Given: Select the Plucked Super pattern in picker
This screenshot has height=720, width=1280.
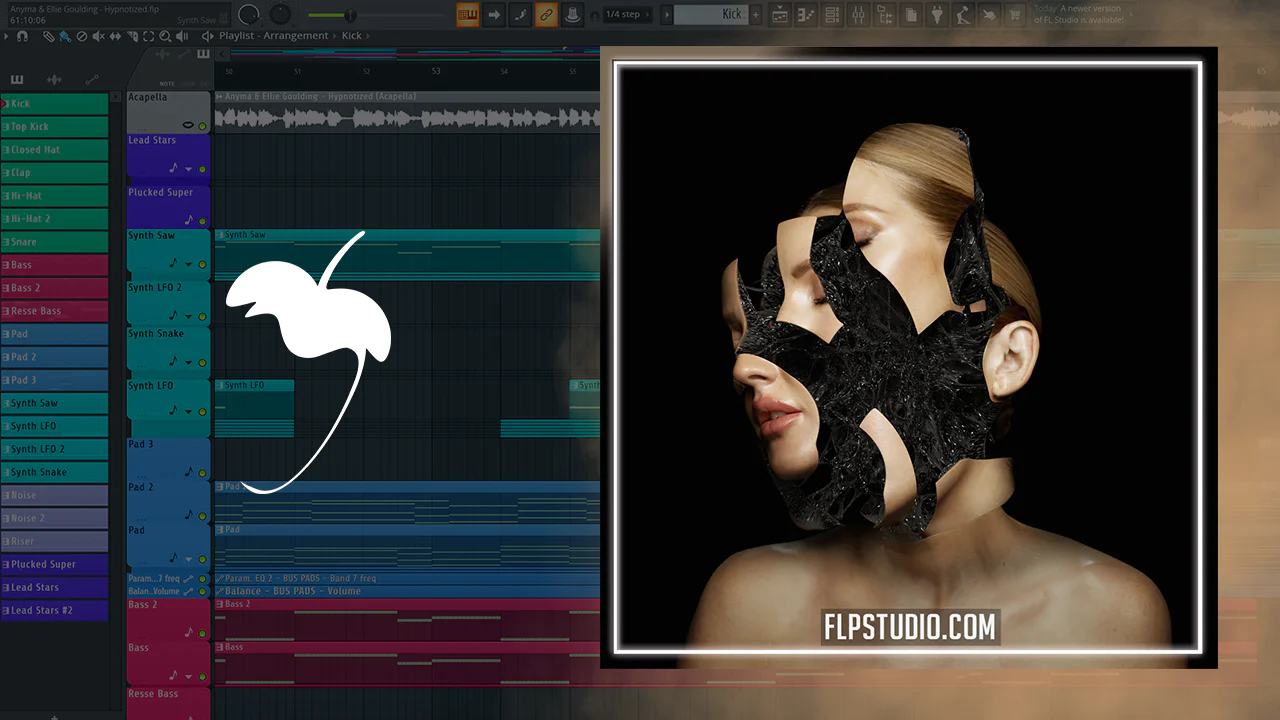Looking at the screenshot, I should pos(54,564).
